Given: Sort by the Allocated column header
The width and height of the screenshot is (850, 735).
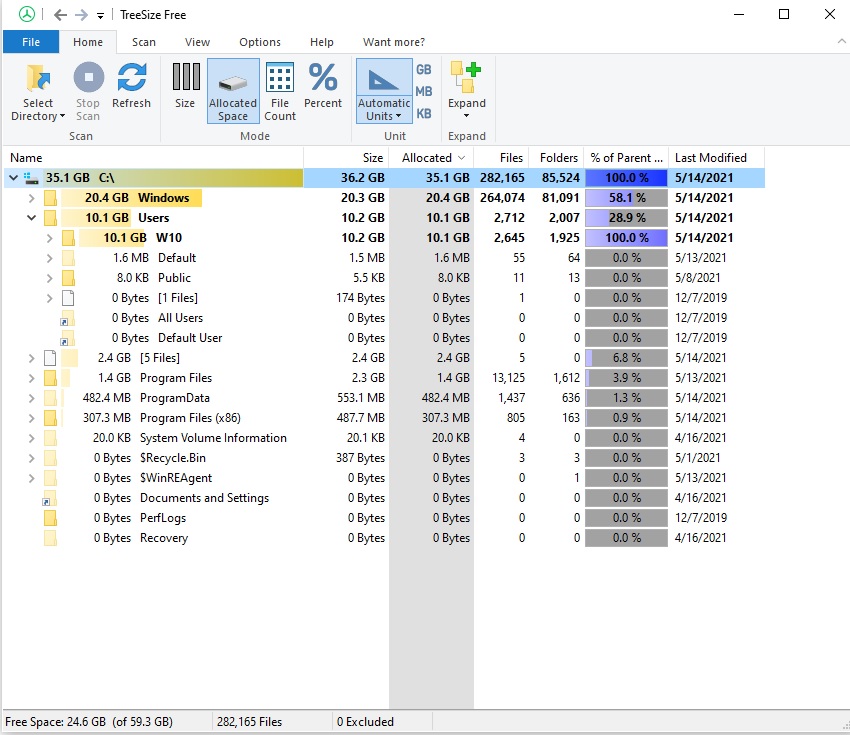Looking at the screenshot, I should [x=432, y=158].
